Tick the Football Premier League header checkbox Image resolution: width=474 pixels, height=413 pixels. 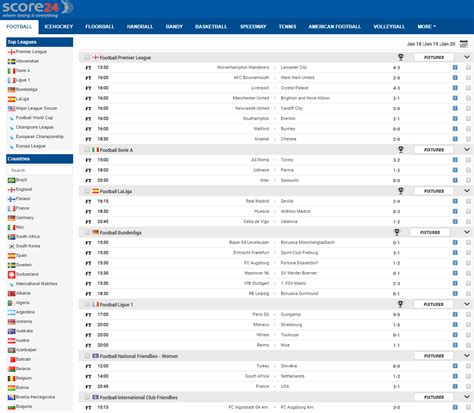(87, 57)
